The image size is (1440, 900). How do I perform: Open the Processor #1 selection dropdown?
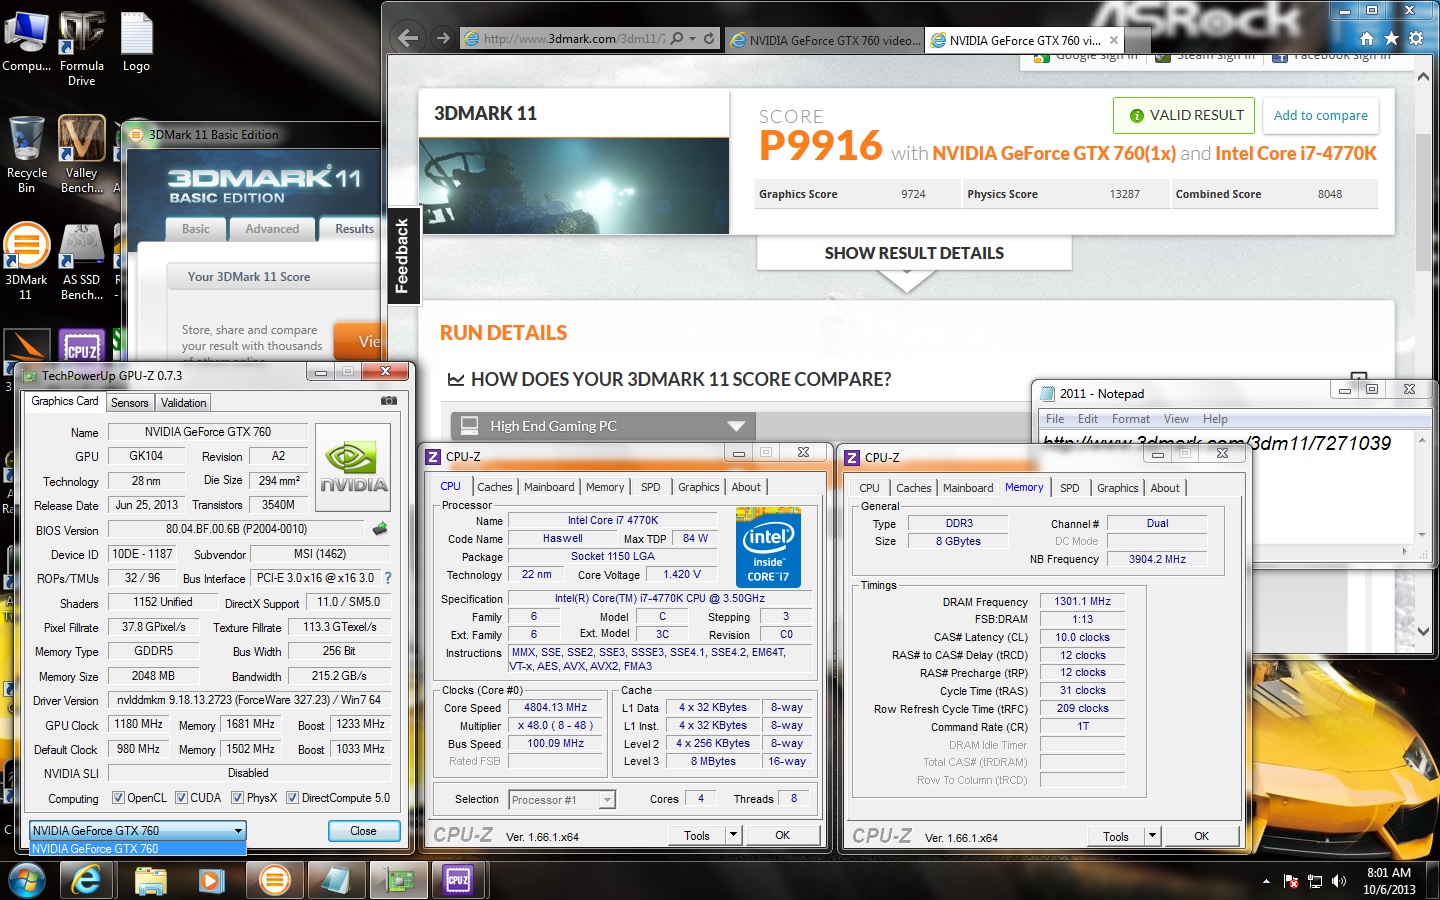[606, 800]
